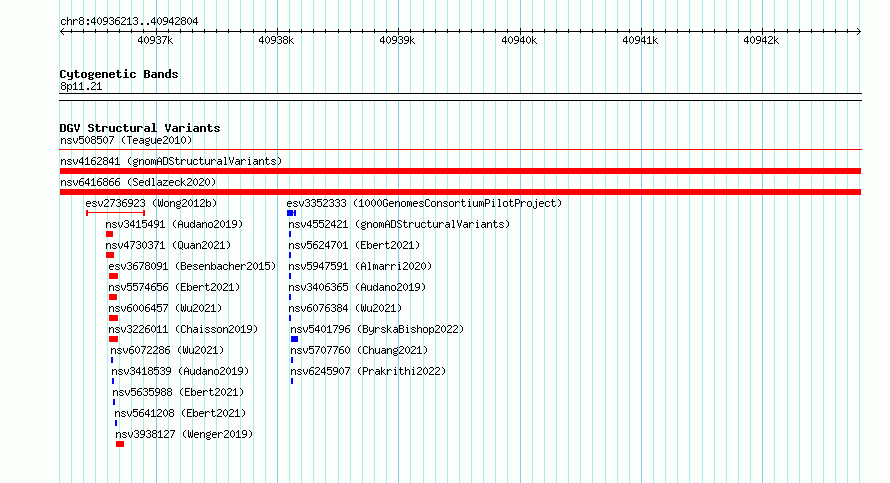Screen dimensions: 890x483
Task: Click the thick red bar of nsv4162841
Action: coord(460,171)
